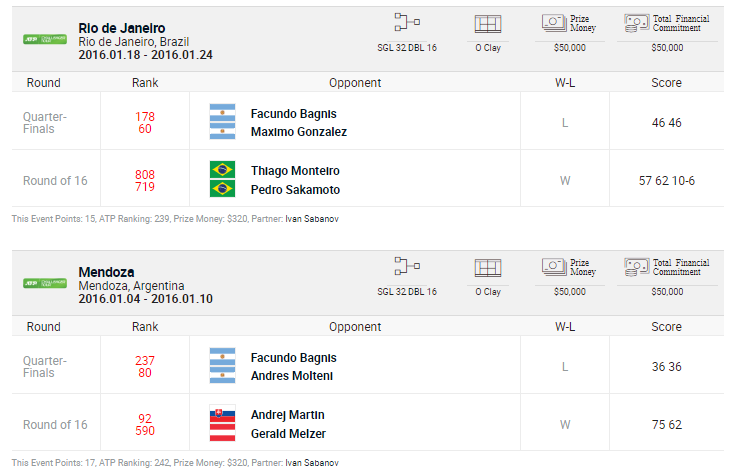The width and height of the screenshot is (732, 475).
Task: Click the Austria flag beside Gerald Melzer
Action: (x=222, y=432)
